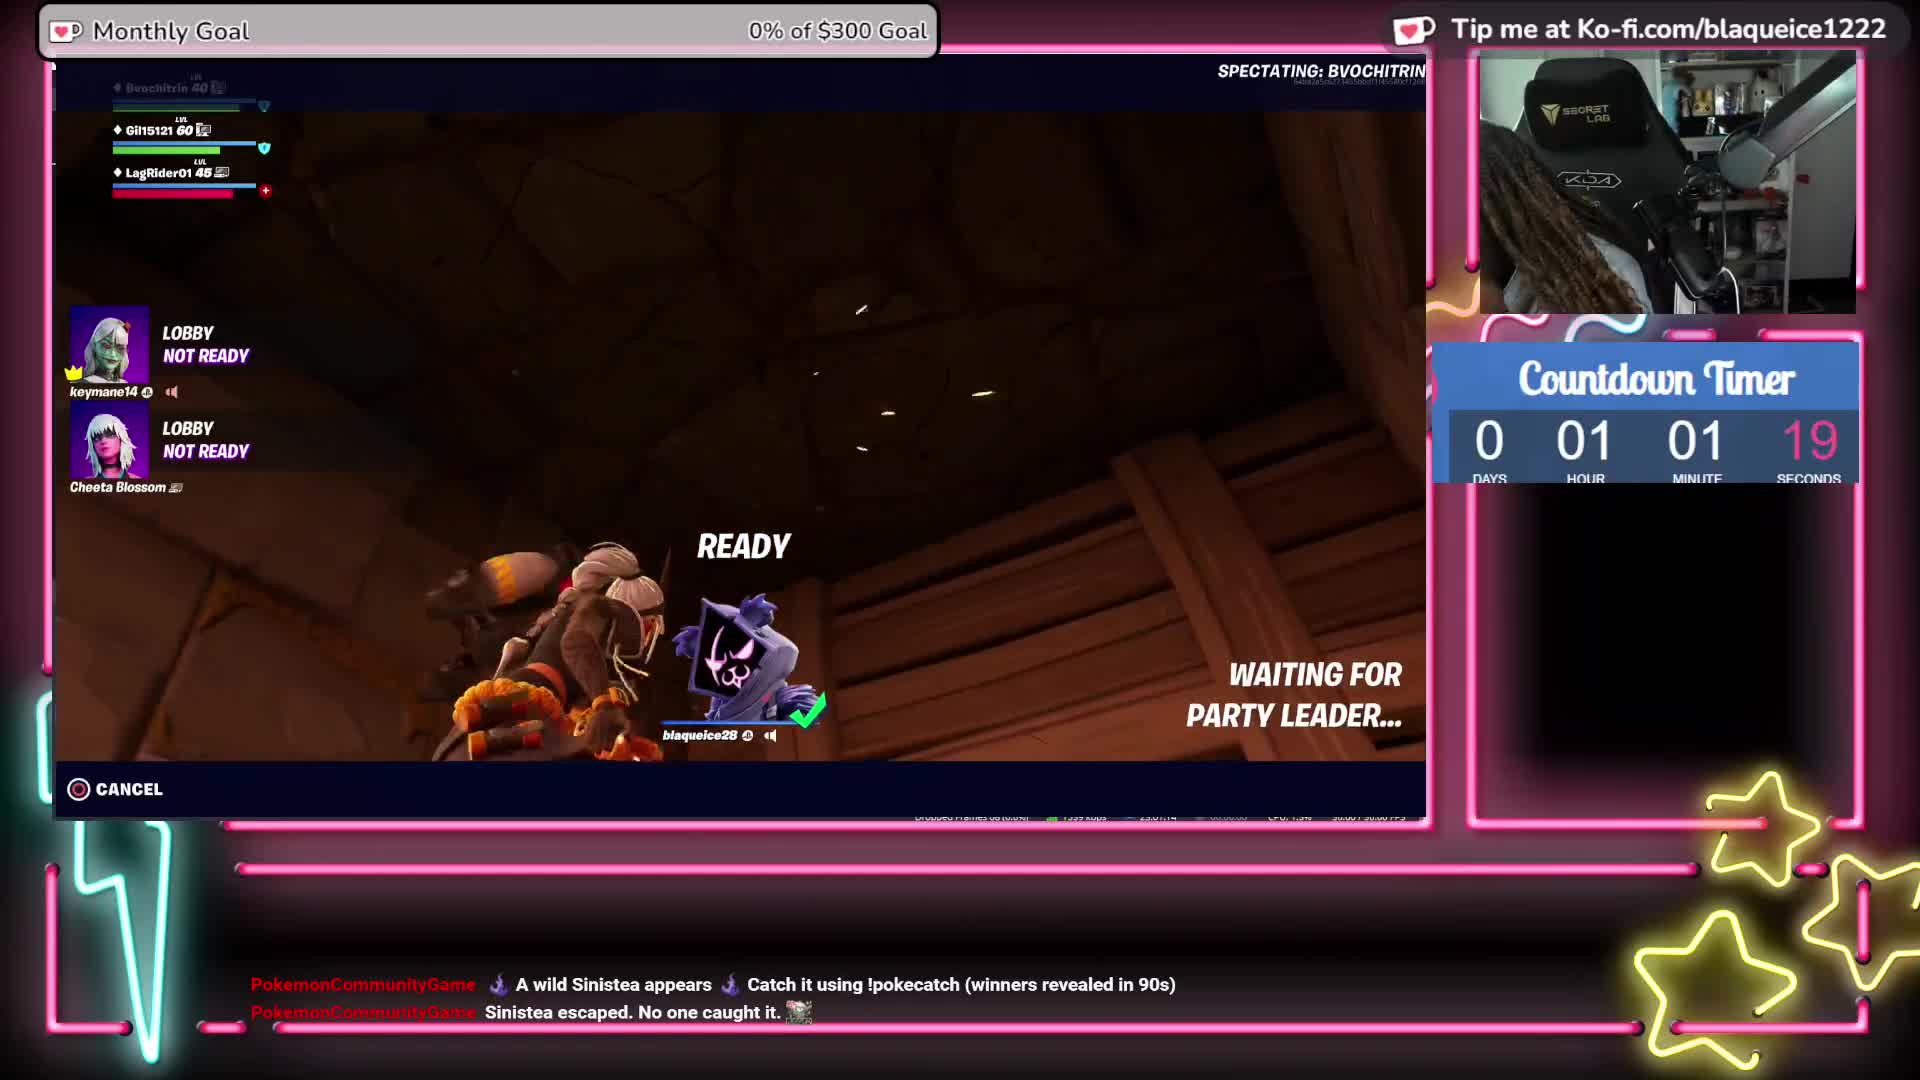Click the countdown seconds value 19
1920x1080 pixels.
point(1809,441)
